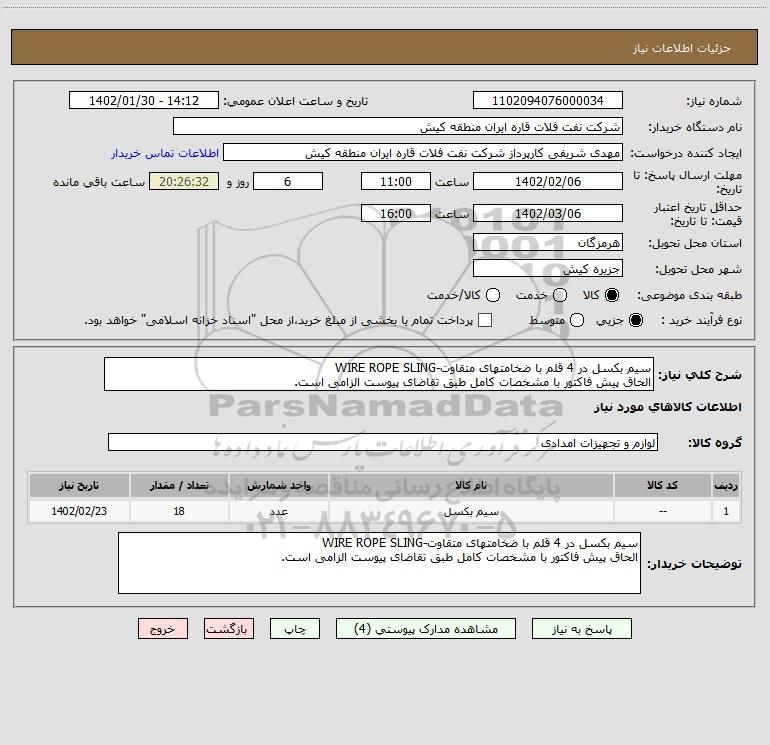The height and width of the screenshot is (745, 770).
Task: Click the نام دستگاه خریدار field
Action: click(x=398, y=127)
